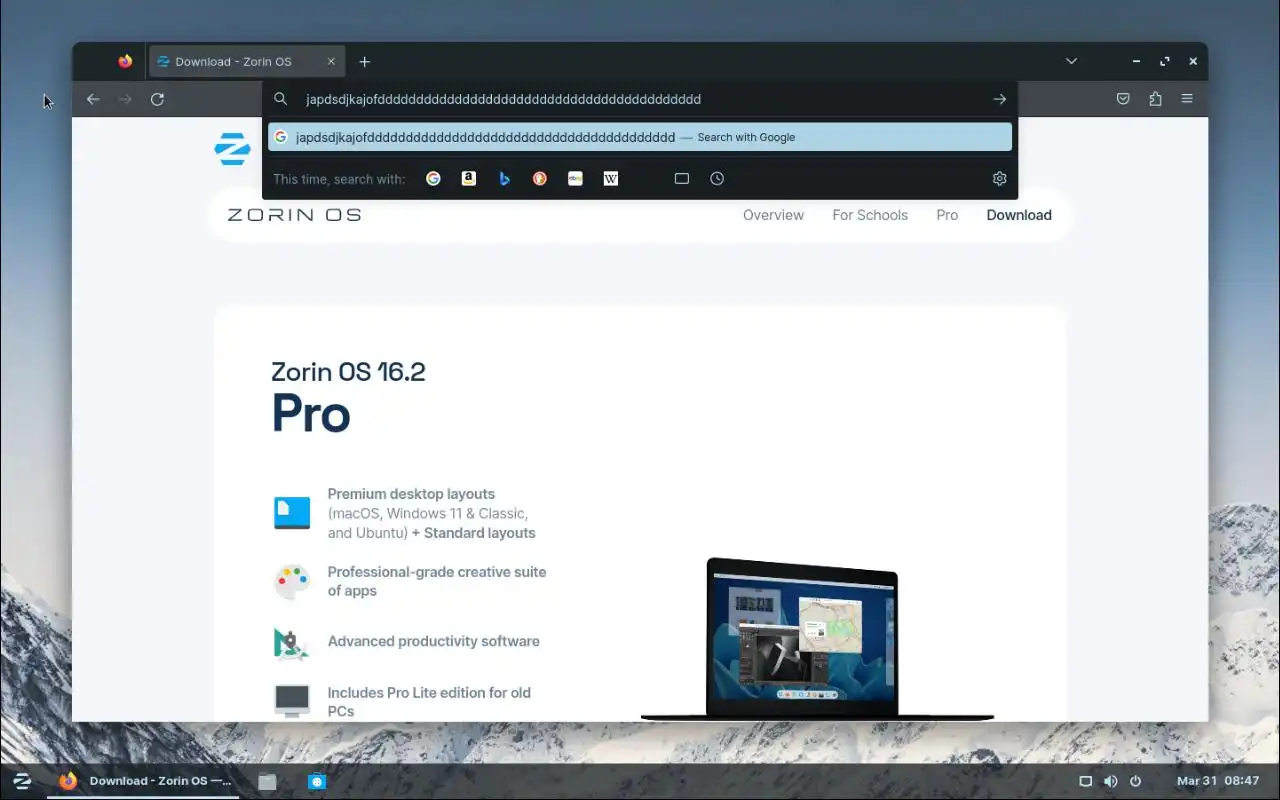Open the Extensions puzzle icon
Viewport: 1280px width, 800px height.
point(1155,99)
